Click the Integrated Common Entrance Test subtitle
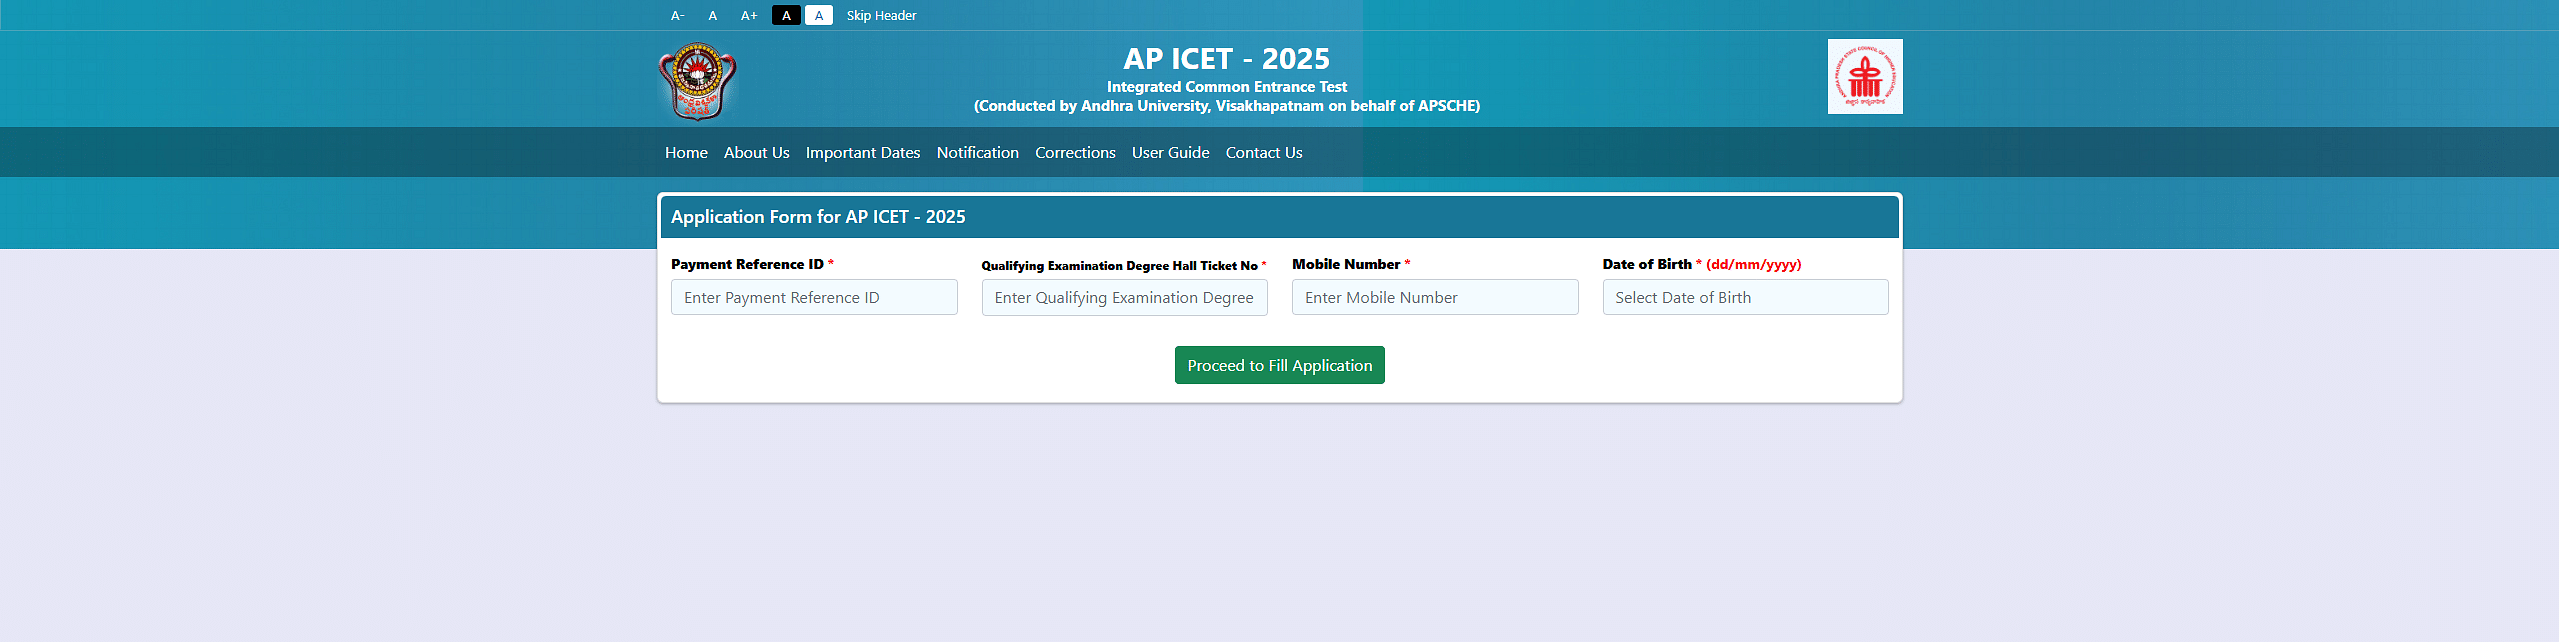This screenshot has width=2559, height=642. coord(1226,87)
